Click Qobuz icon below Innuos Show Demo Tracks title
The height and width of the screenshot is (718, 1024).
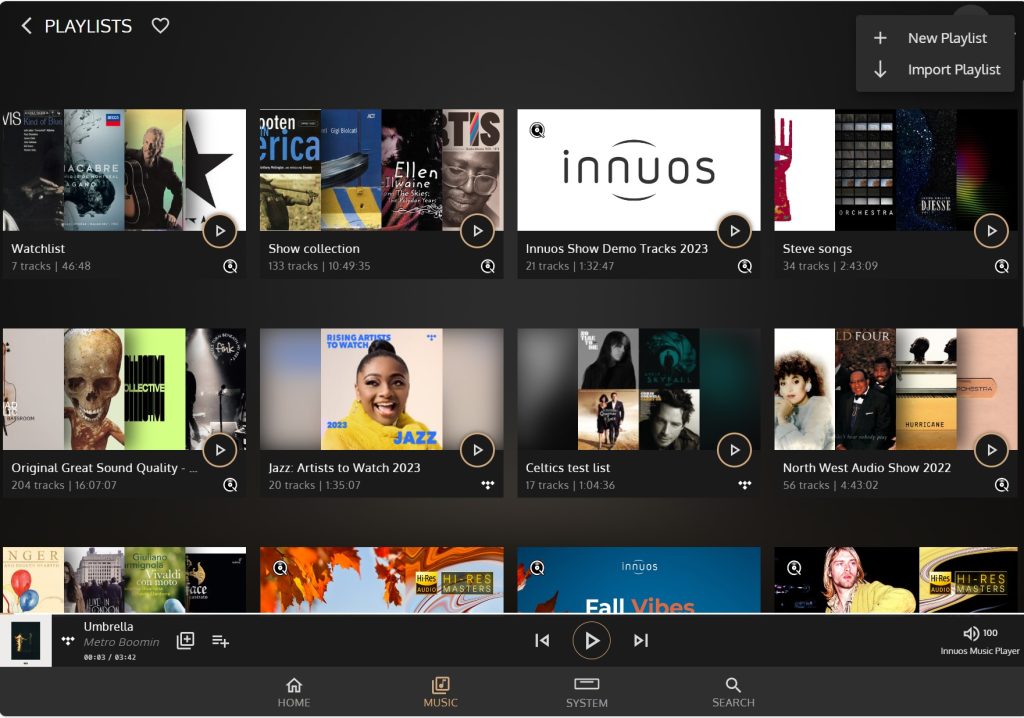(x=744, y=266)
